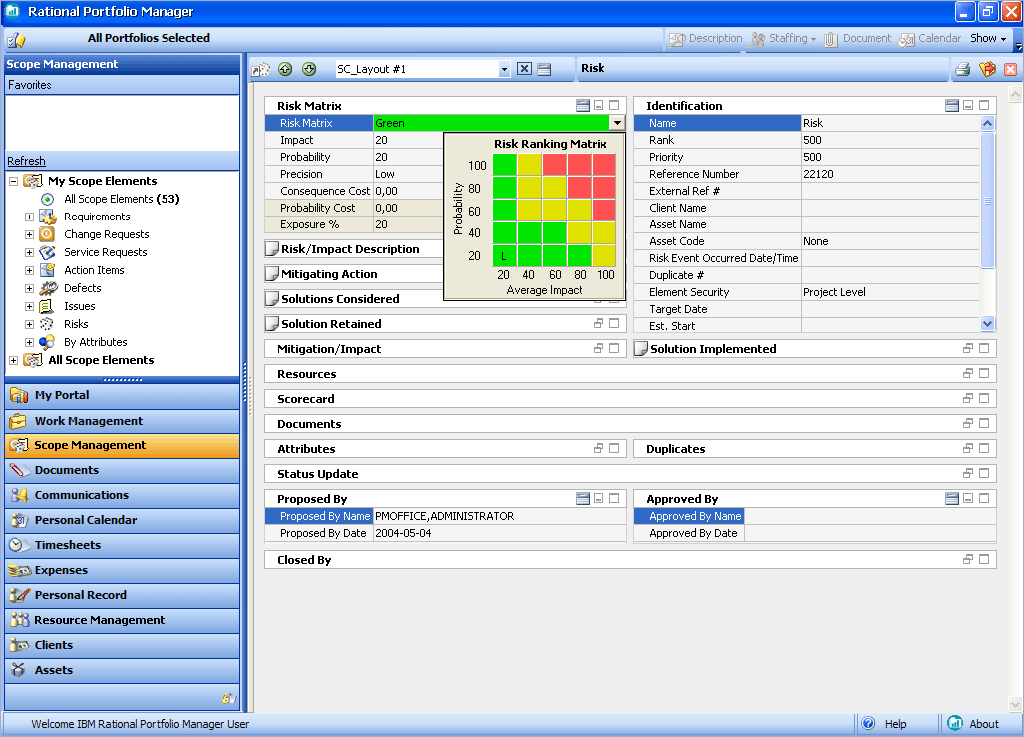Open the Staffing dropdown in the toolbar
The height and width of the screenshot is (737, 1024).
[783, 39]
